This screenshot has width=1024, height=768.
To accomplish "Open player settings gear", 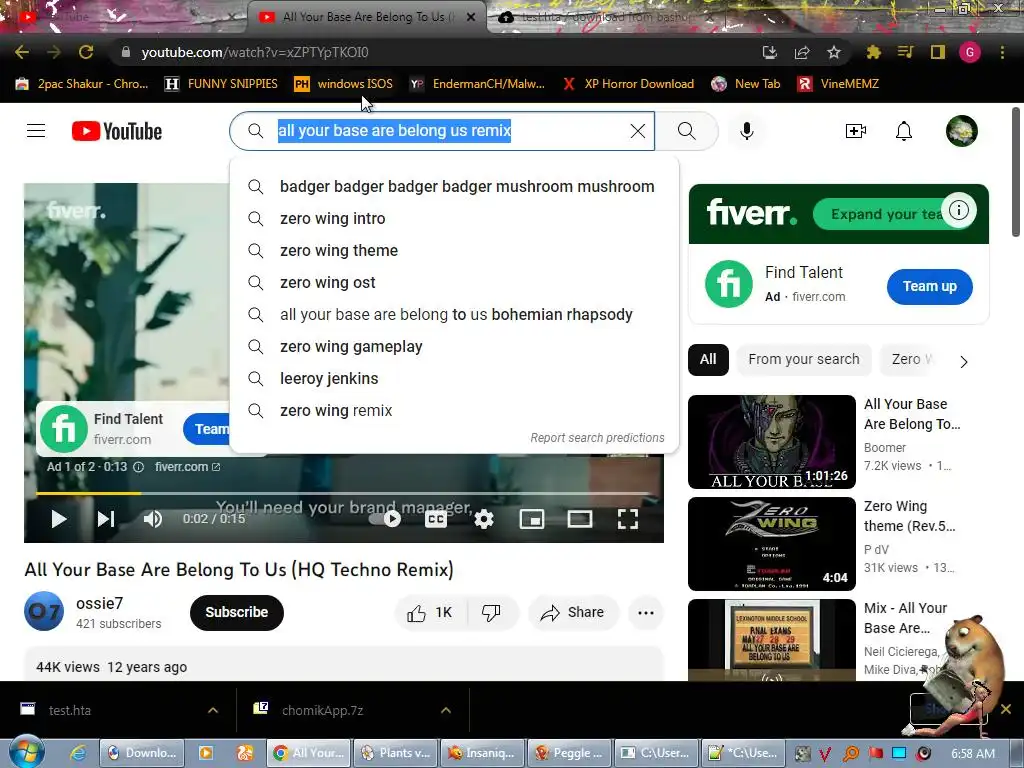I will coord(484,519).
